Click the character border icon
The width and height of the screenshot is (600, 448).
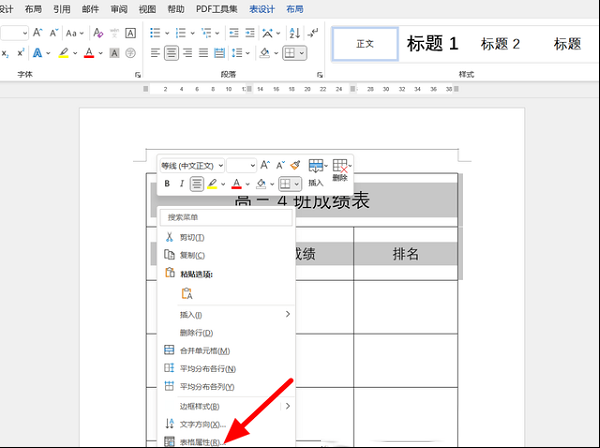coord(130,33)
